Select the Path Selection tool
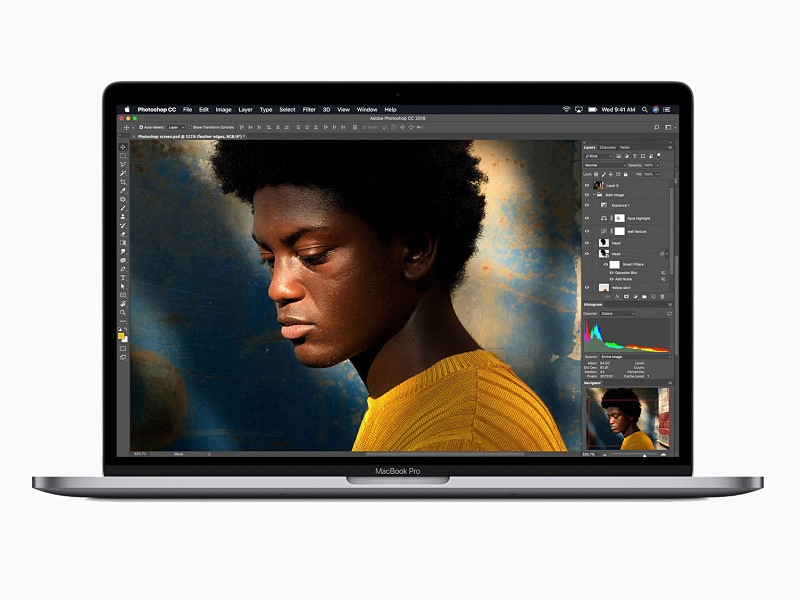 [123, 286]
